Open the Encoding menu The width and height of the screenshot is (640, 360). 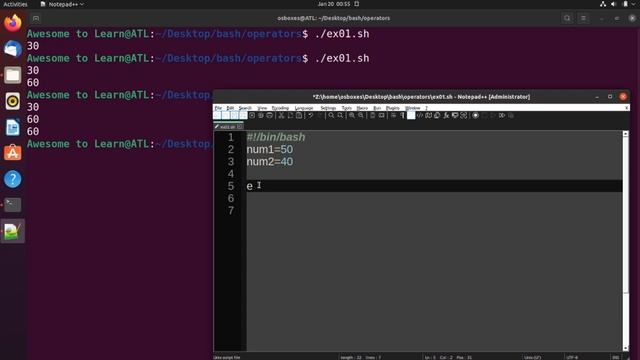(x=280, y=108)
